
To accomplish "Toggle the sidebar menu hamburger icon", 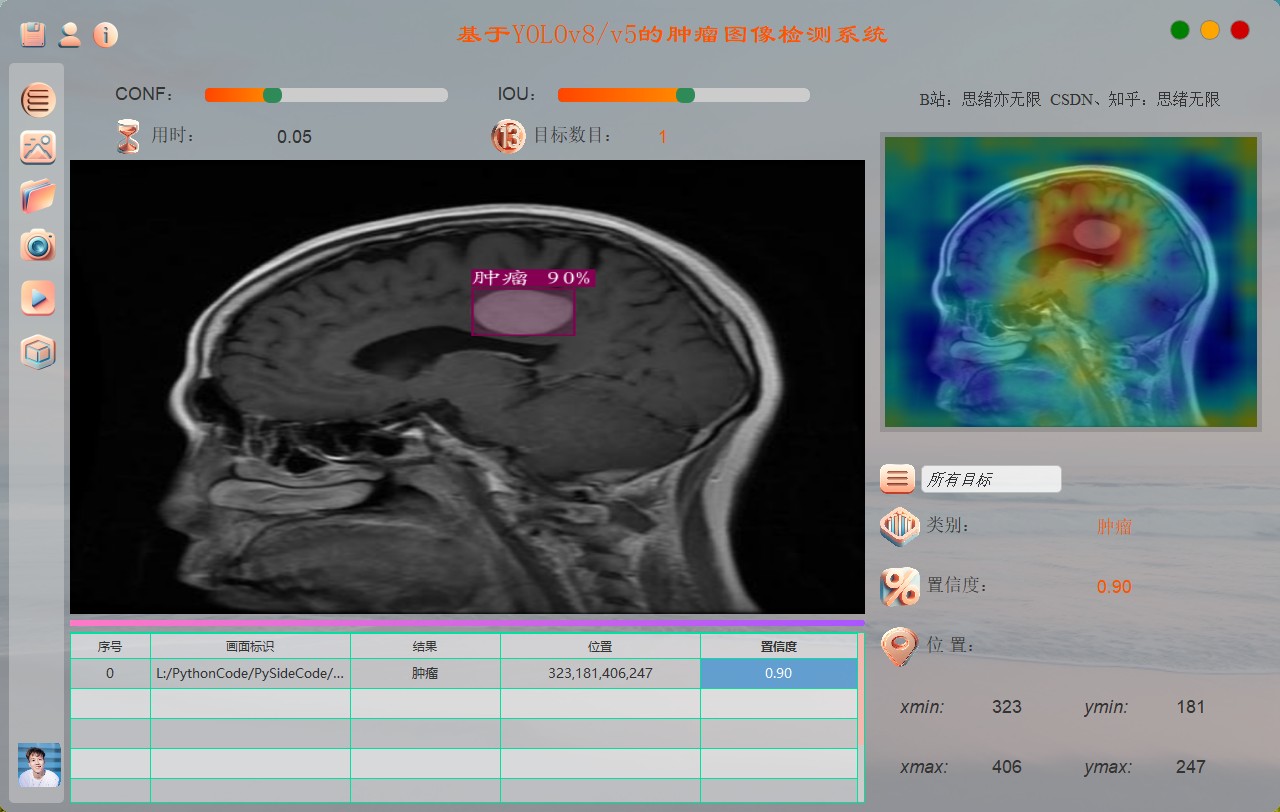I will point(38,99).
